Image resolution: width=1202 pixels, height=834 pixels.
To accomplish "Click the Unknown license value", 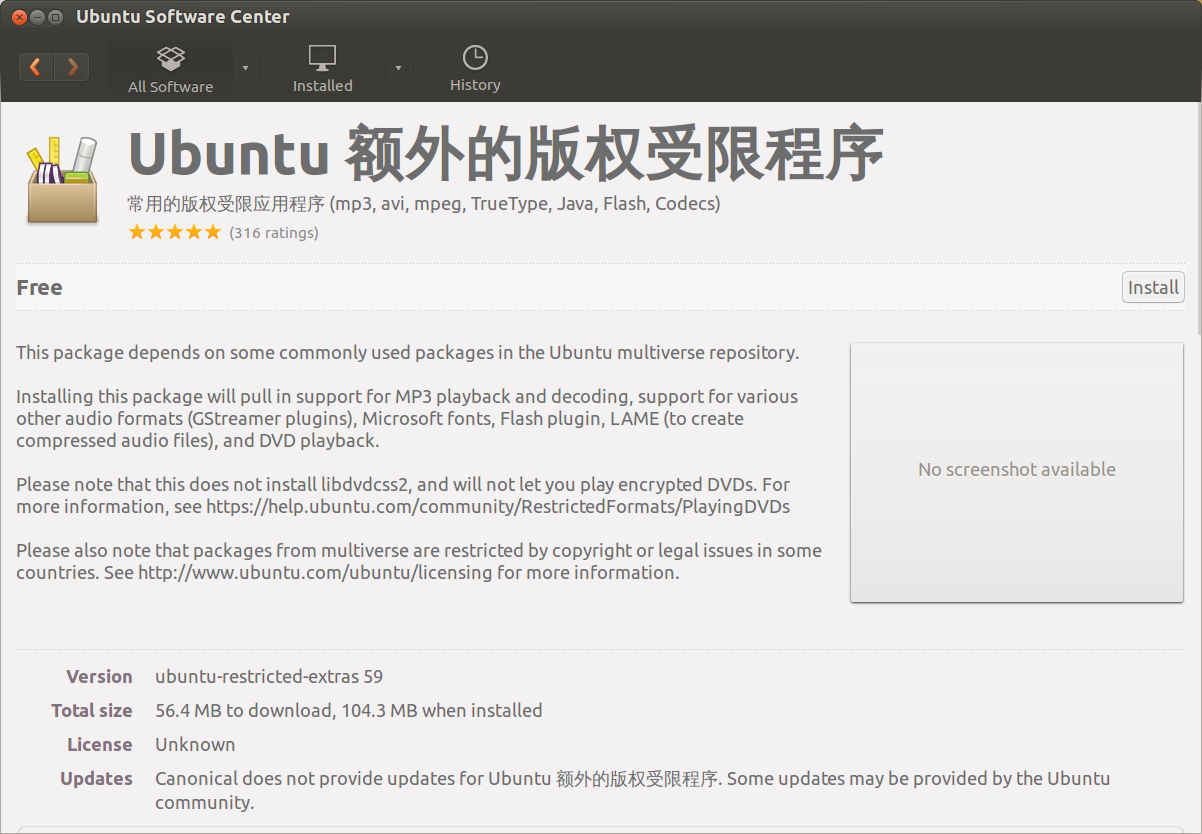I will pyautogui.click(x=195, y=744).
